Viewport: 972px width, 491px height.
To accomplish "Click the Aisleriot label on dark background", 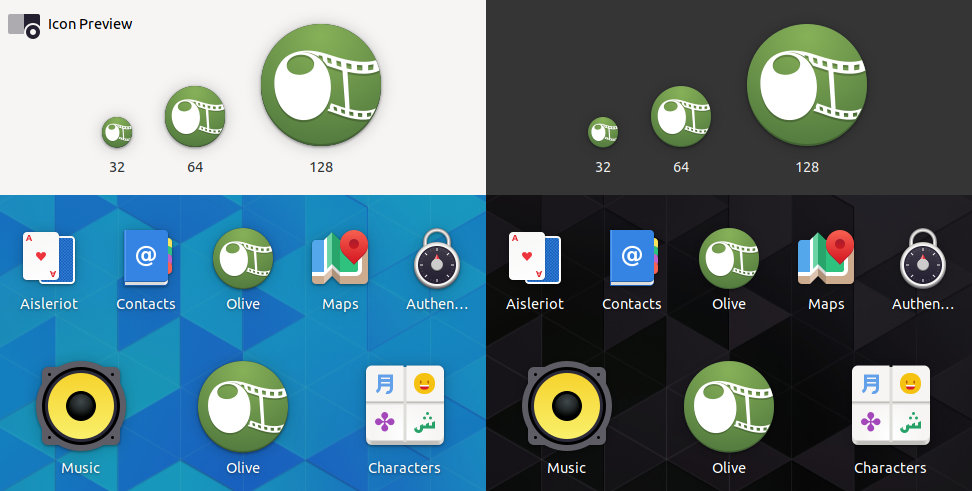I will (535, 304).
